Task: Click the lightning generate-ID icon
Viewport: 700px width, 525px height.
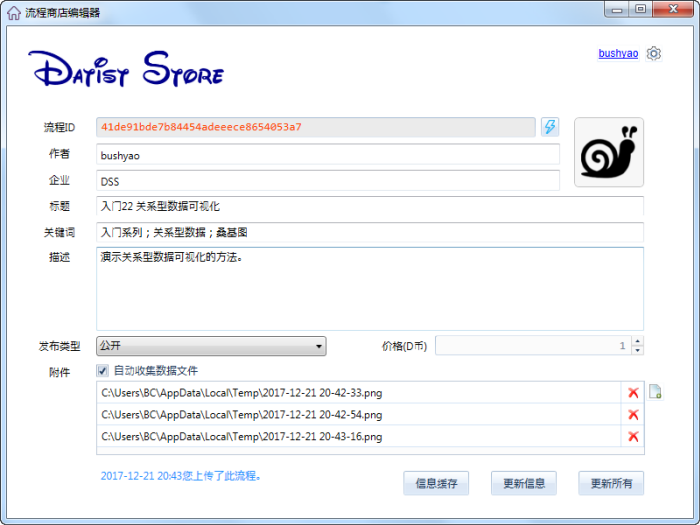Action: click(x=550, y=127)
